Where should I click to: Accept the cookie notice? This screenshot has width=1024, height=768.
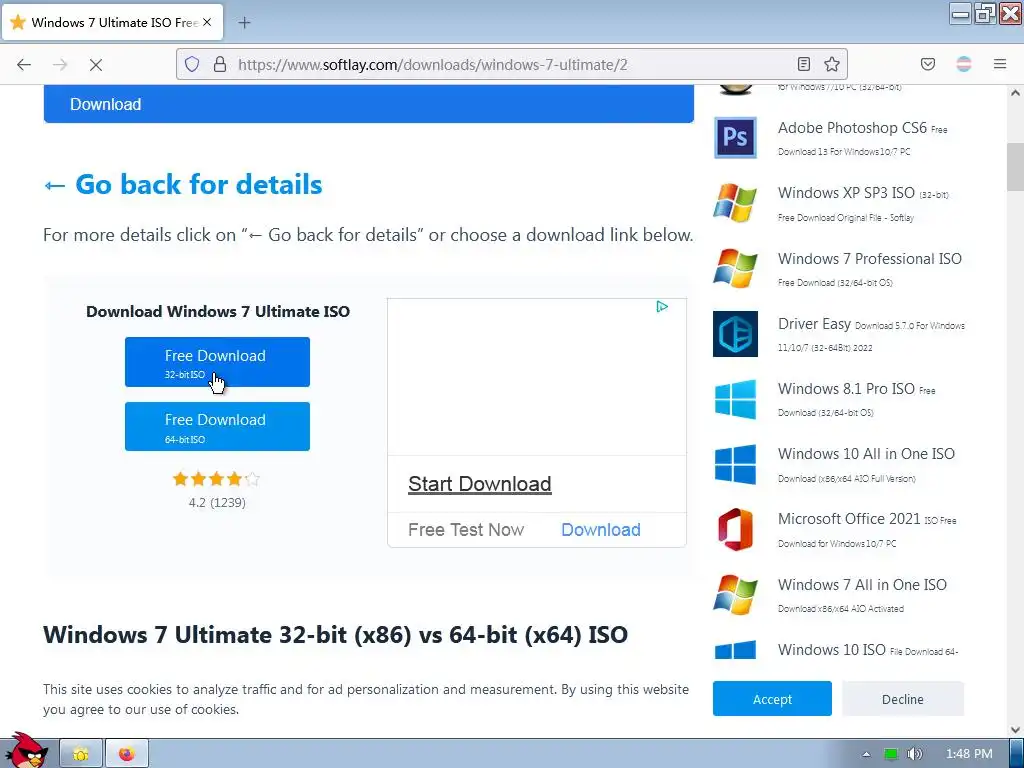coord(773,699)
